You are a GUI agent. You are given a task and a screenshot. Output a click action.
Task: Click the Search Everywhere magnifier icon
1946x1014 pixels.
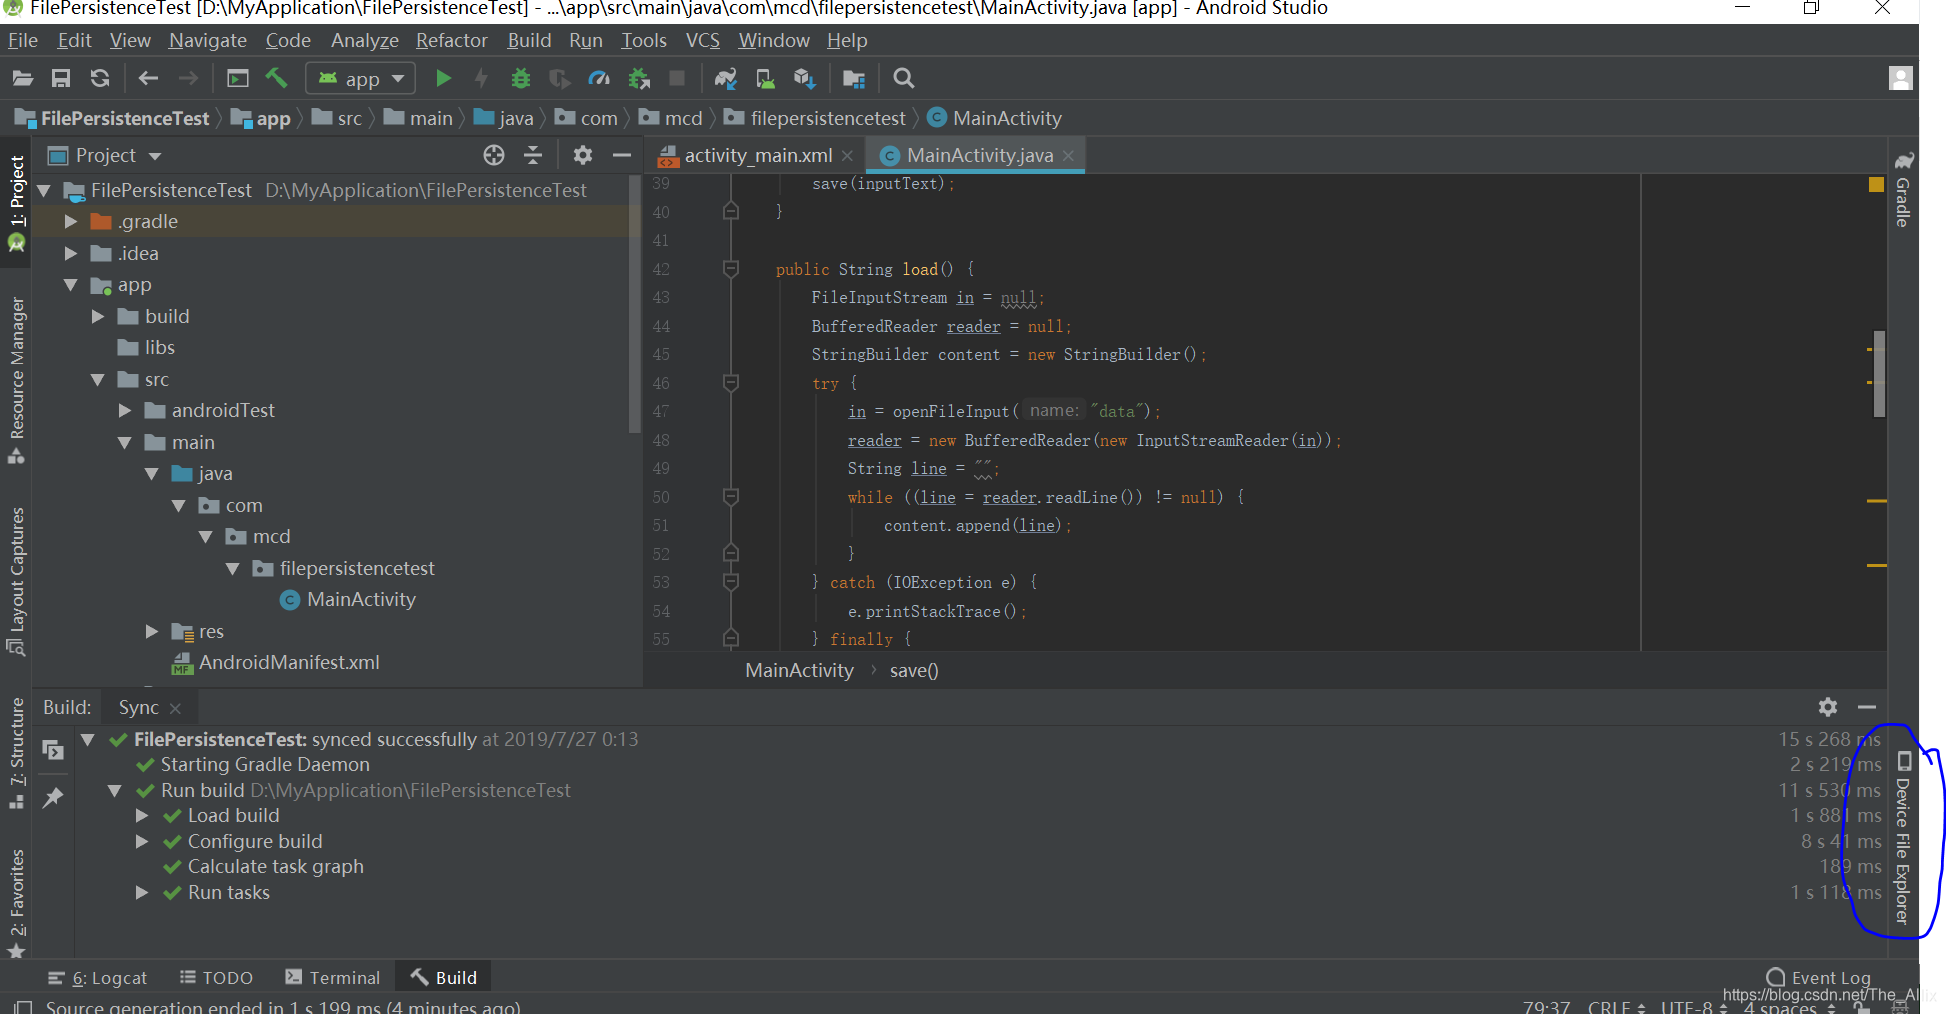[903, 78]
